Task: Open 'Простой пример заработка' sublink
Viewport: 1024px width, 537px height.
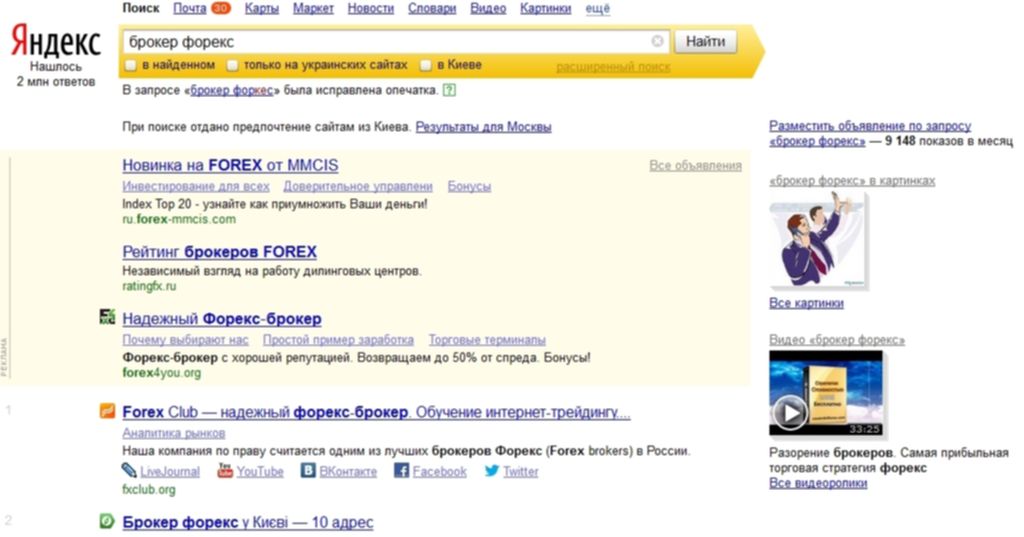Action: [338, 340]
